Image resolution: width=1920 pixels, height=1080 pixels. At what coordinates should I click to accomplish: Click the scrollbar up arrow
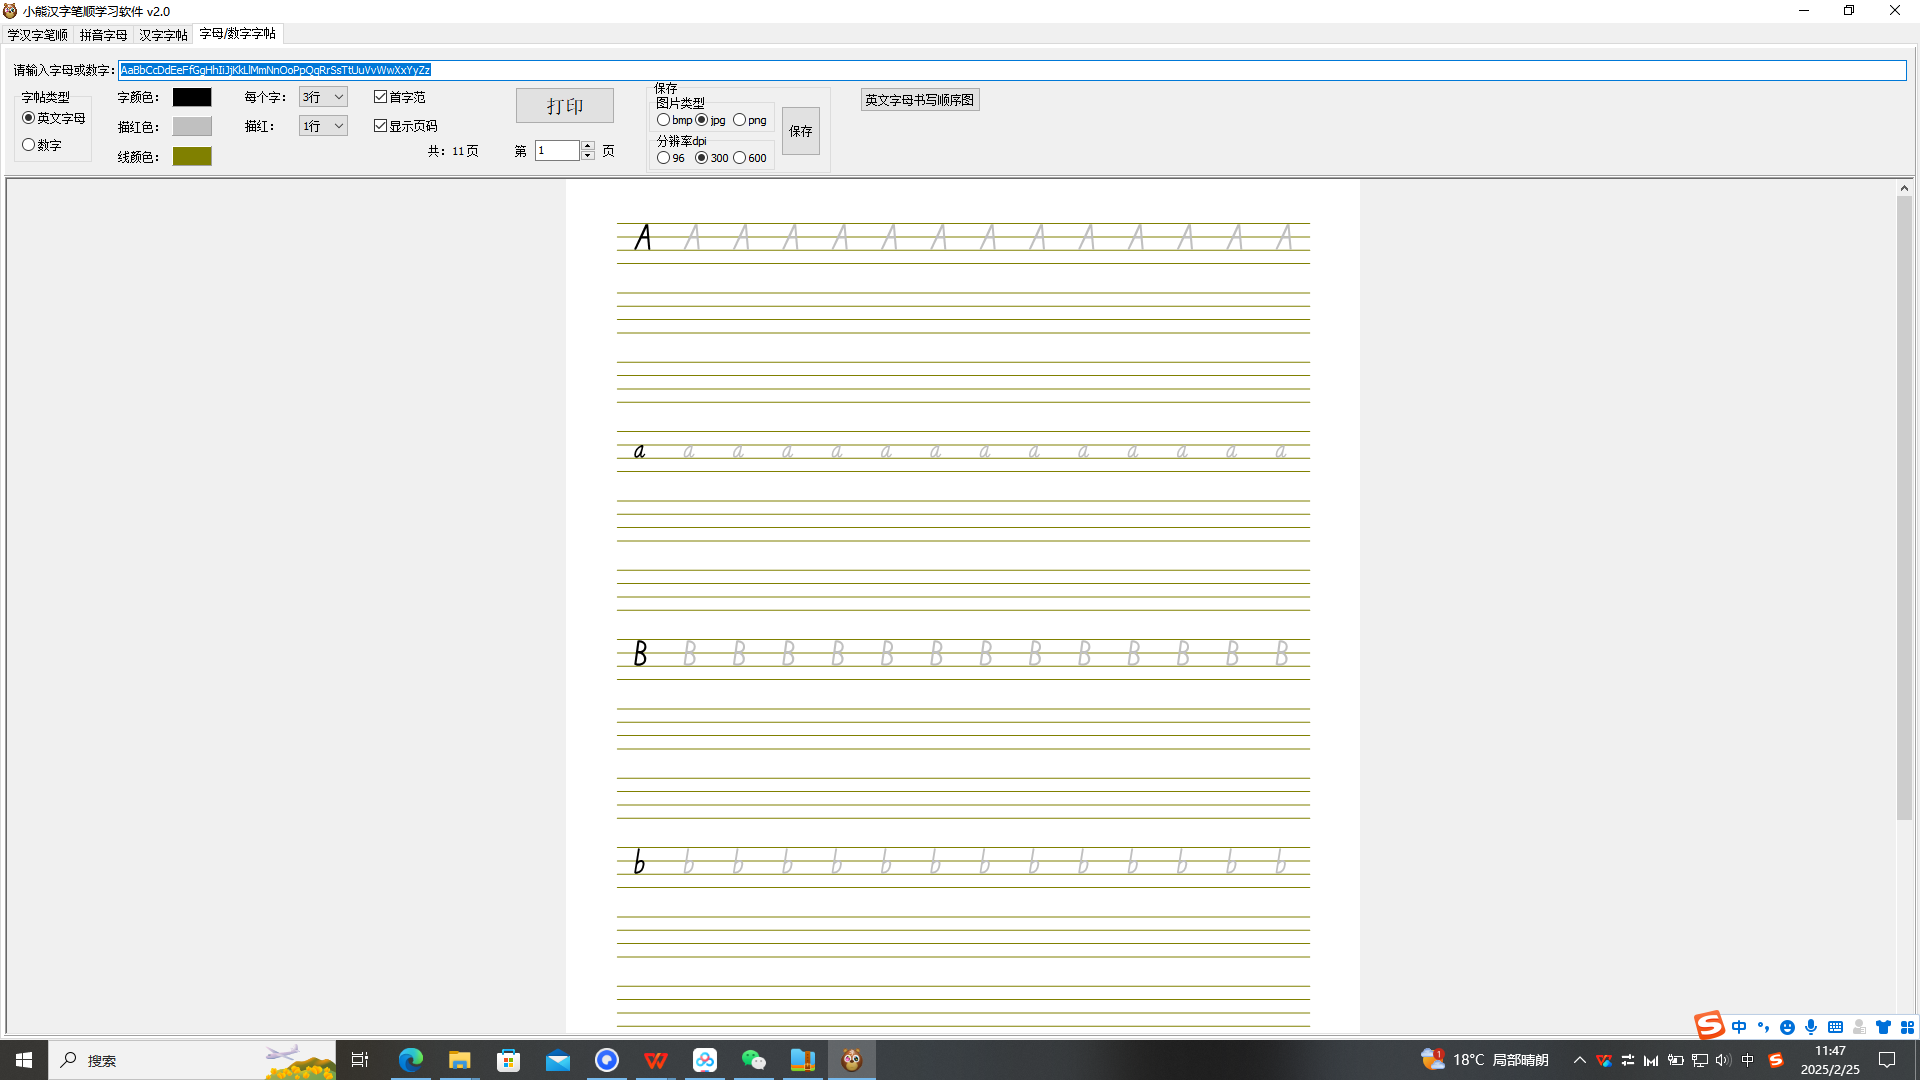click(1905, 188)
